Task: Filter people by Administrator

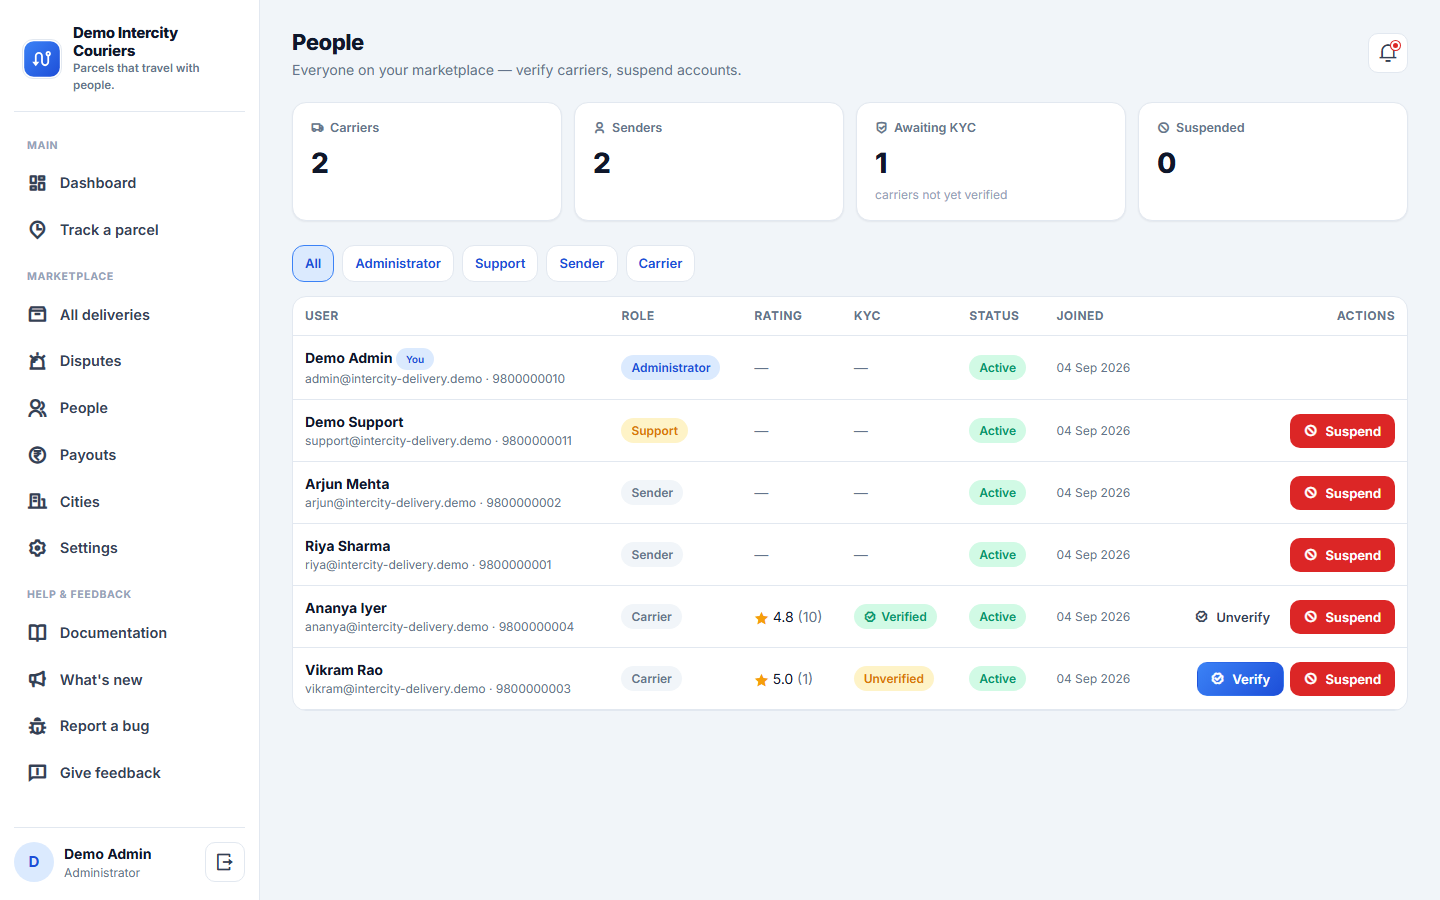Action: [x=398, y=264]
